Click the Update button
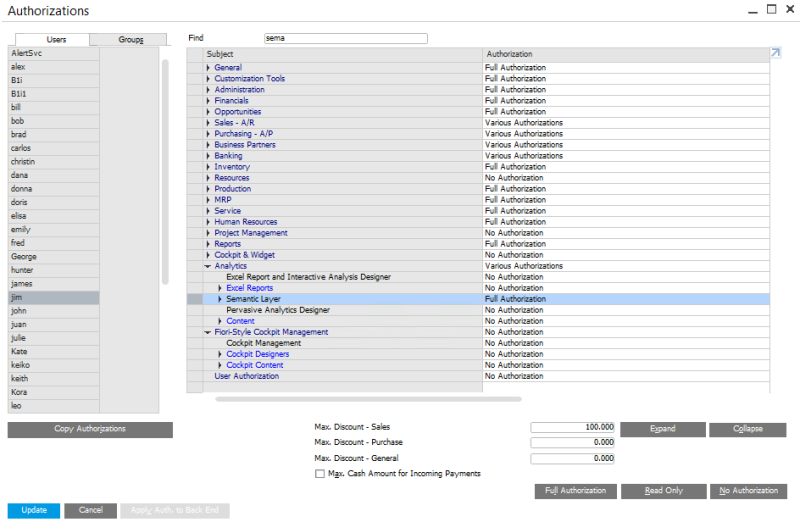The height and width of the screenshot is (522, 800). tap(34, 510)
